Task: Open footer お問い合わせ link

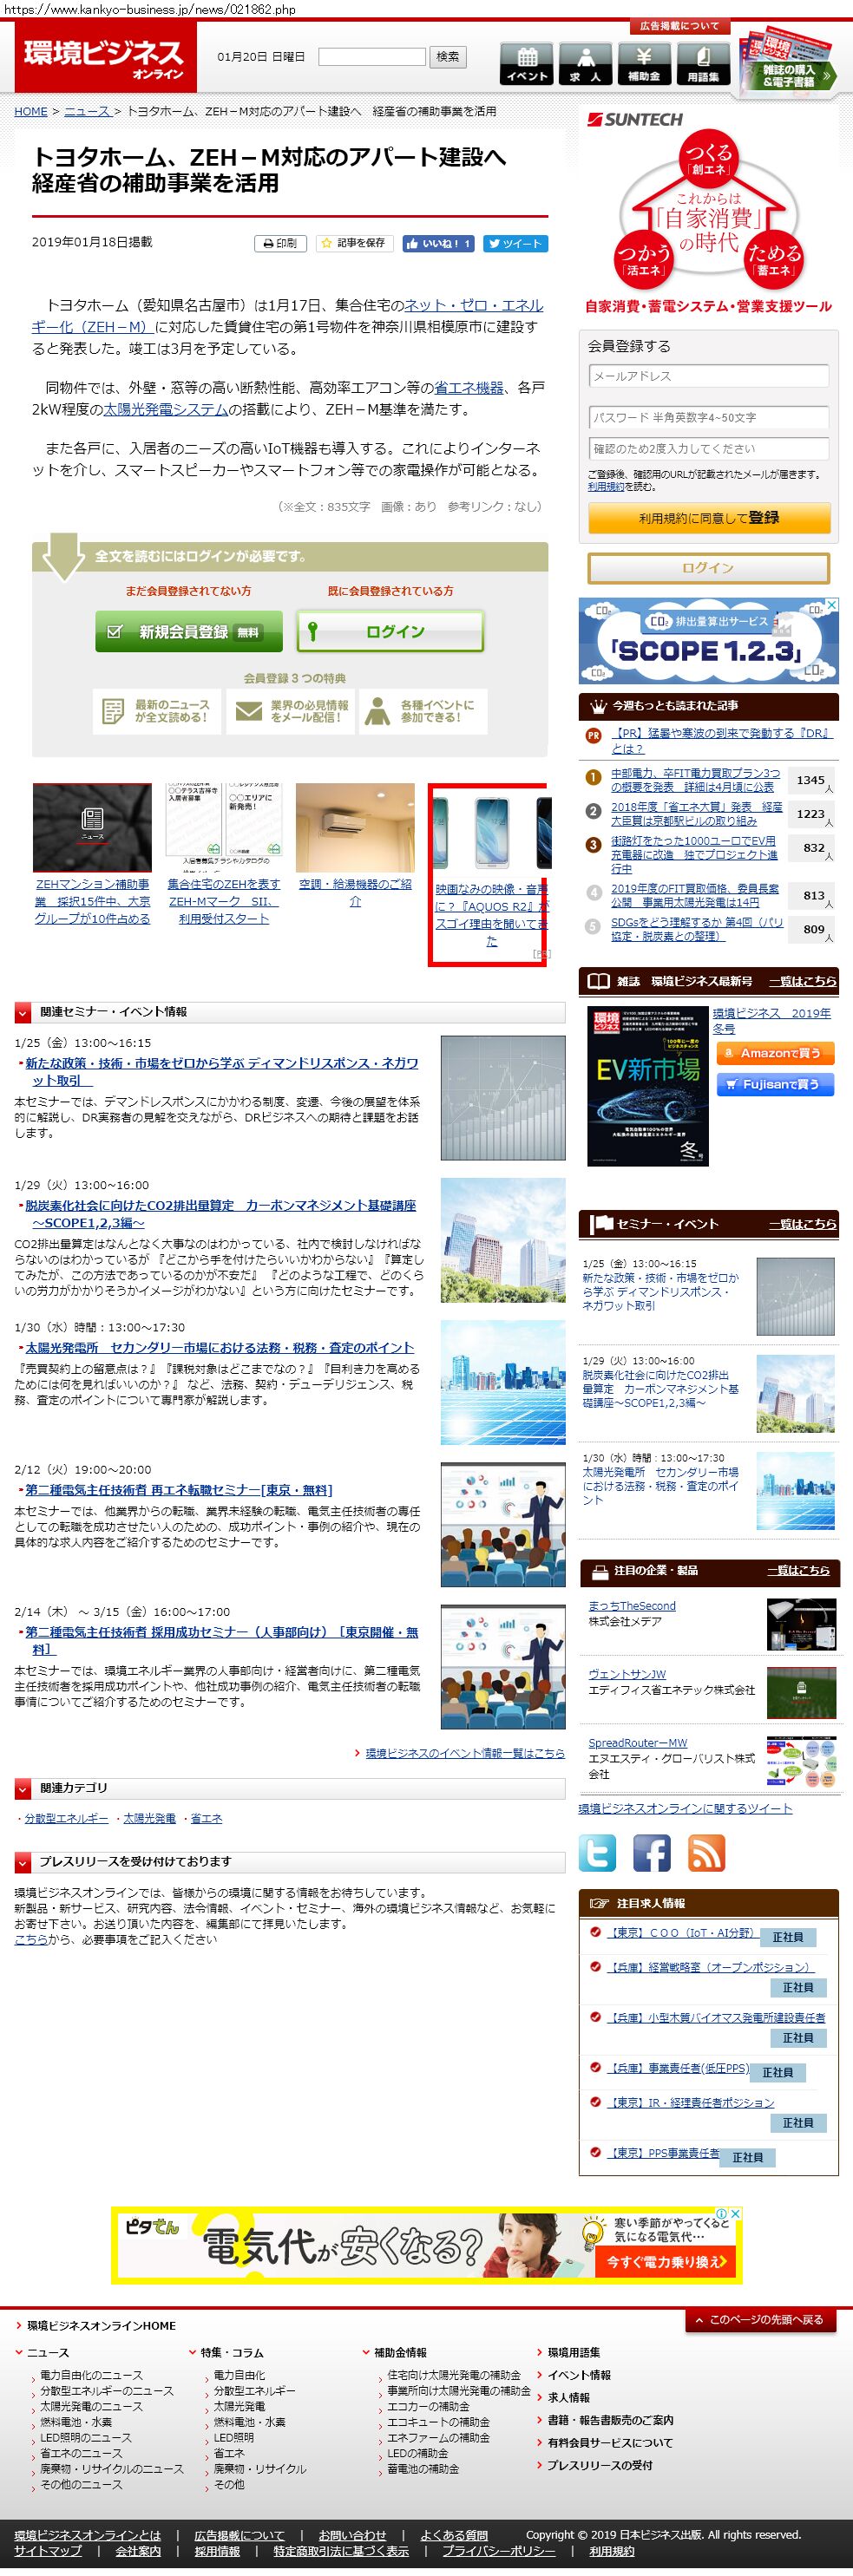Action: coord(352,2535)
